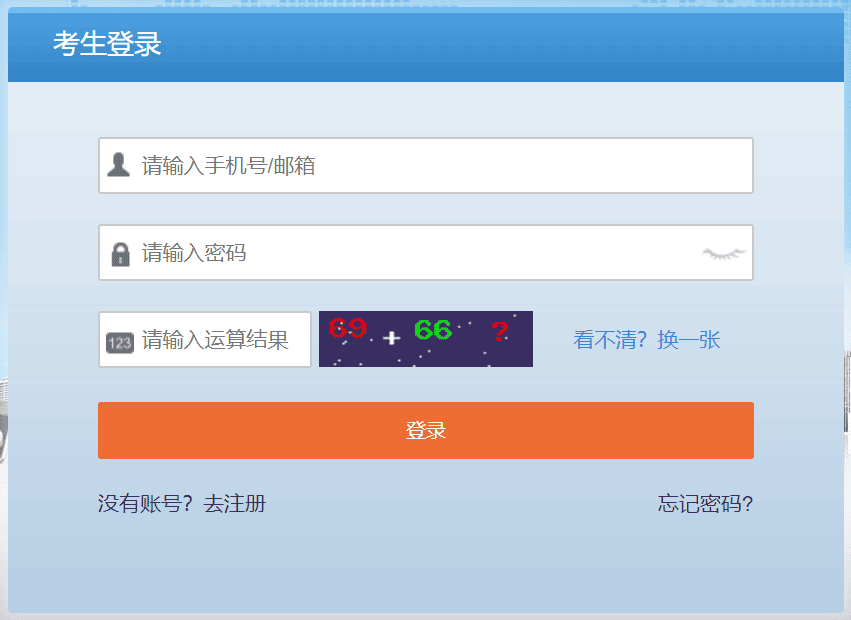
Task: Click the padlock icon in password field
Action: pyautogui.click(x=120, y=253)
